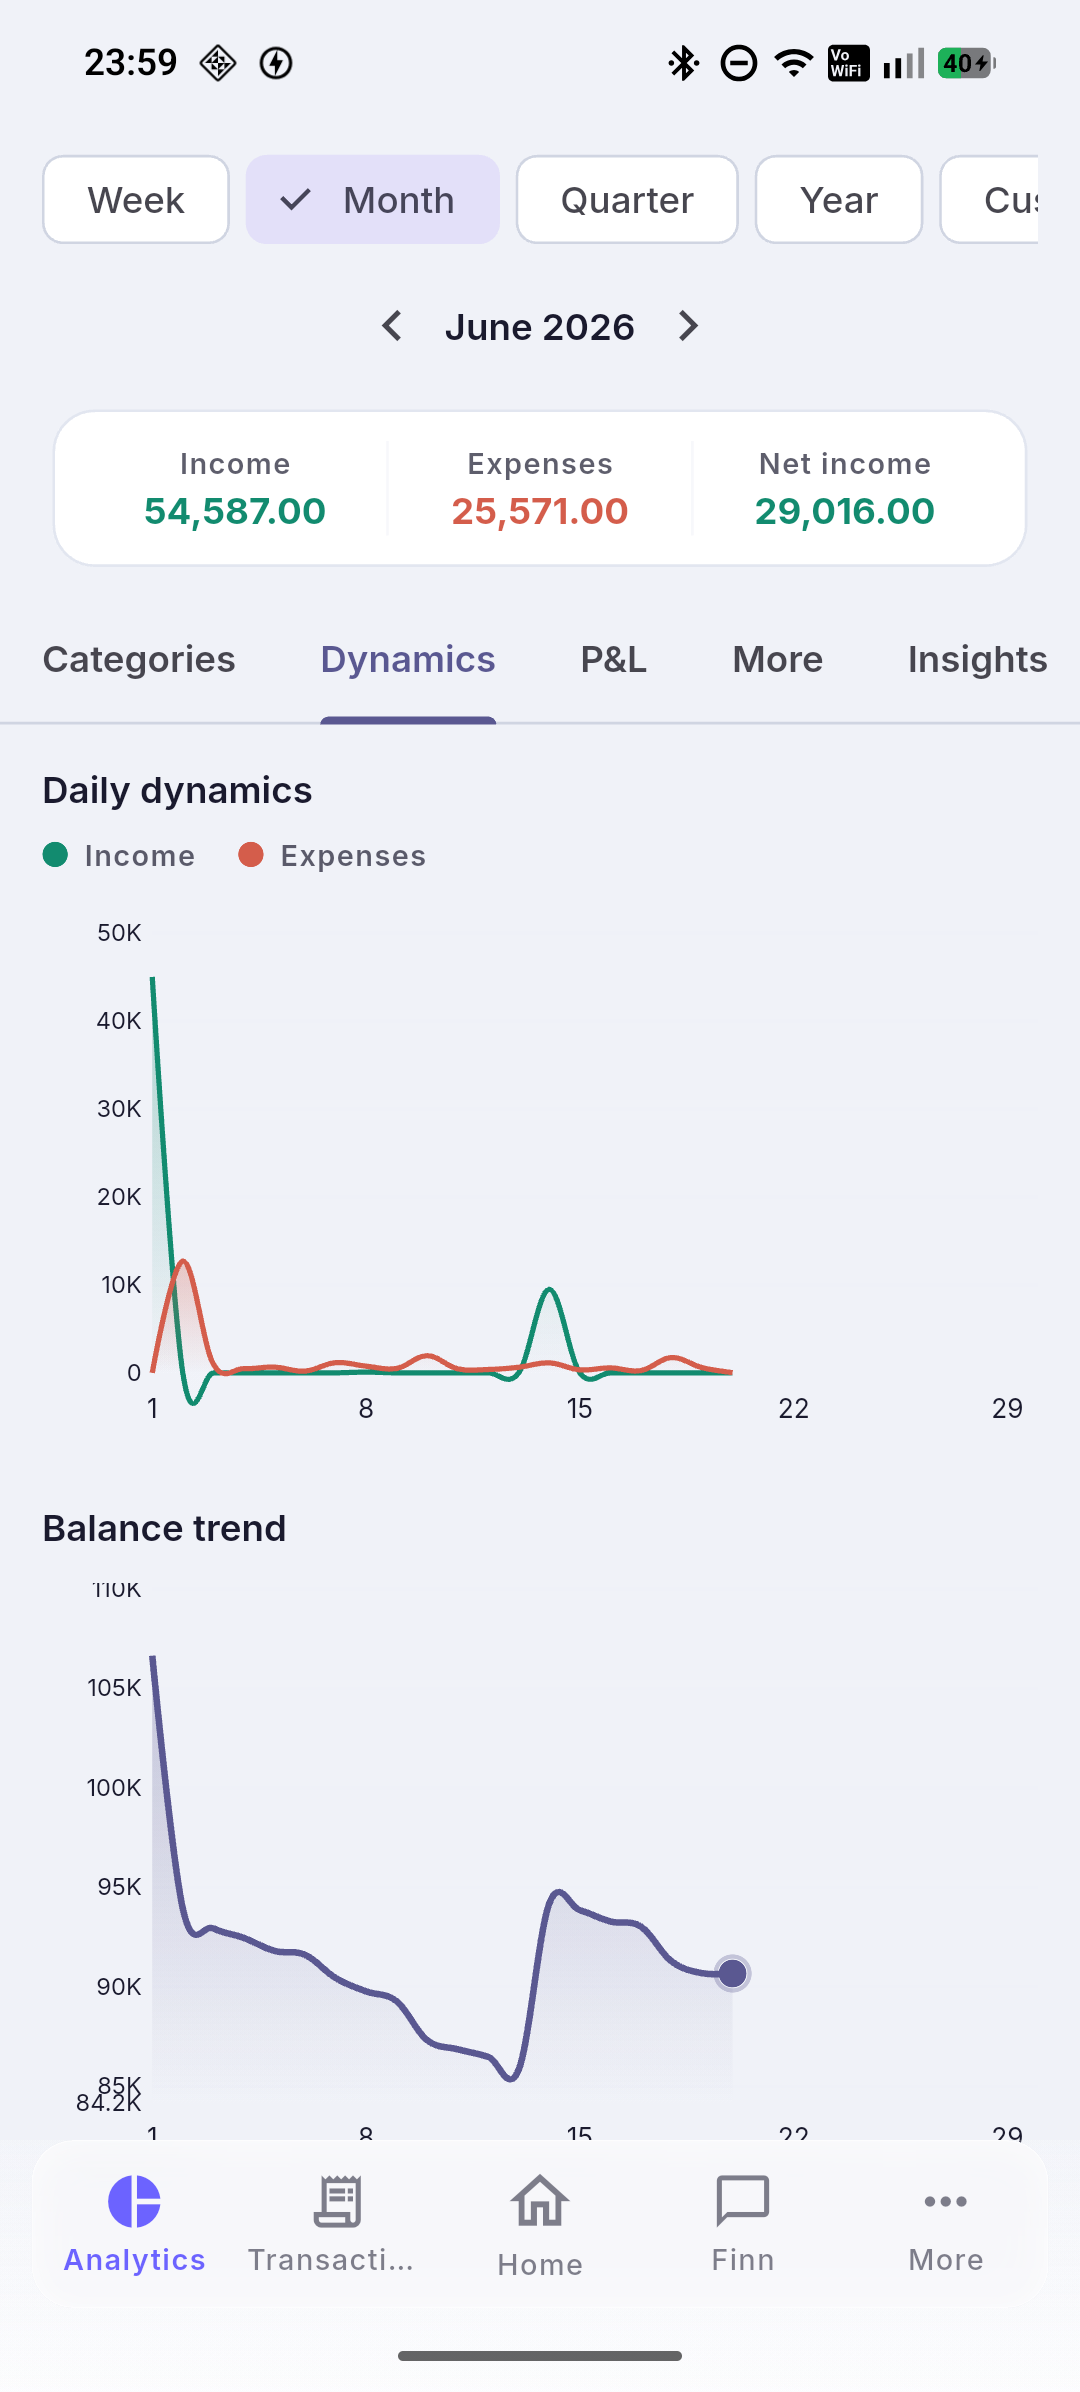Choose the Year period chip
The height and width of the screenshot is (2392, 1080).
[x=839, y=200]
